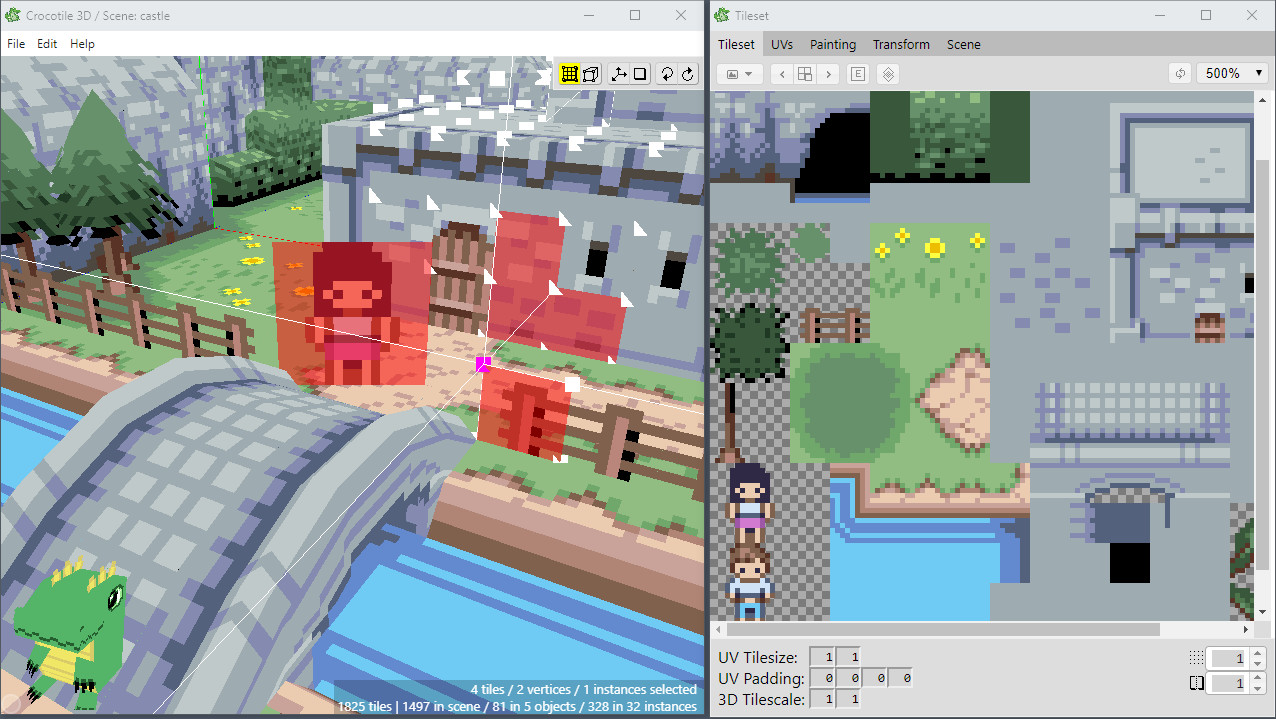Click the layered tiles diamond icon

(888, 73)
